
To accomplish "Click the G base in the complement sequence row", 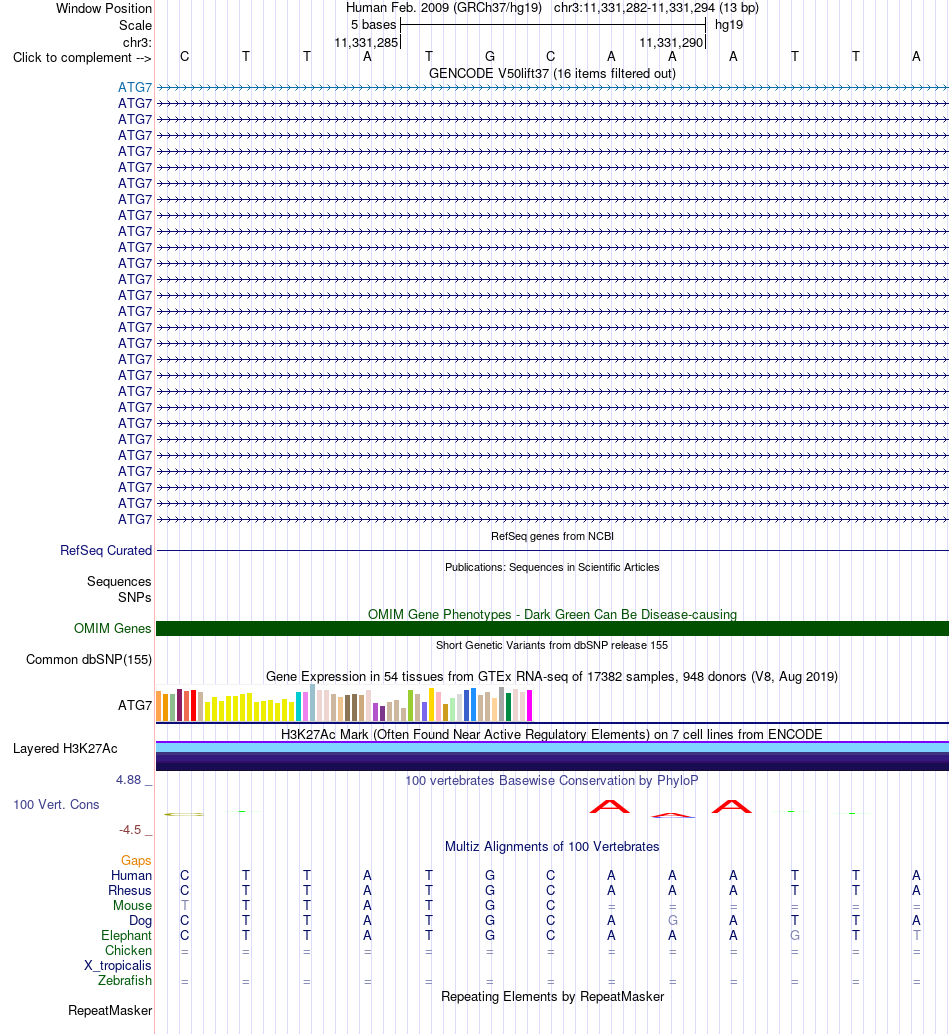I will point(490,57).
